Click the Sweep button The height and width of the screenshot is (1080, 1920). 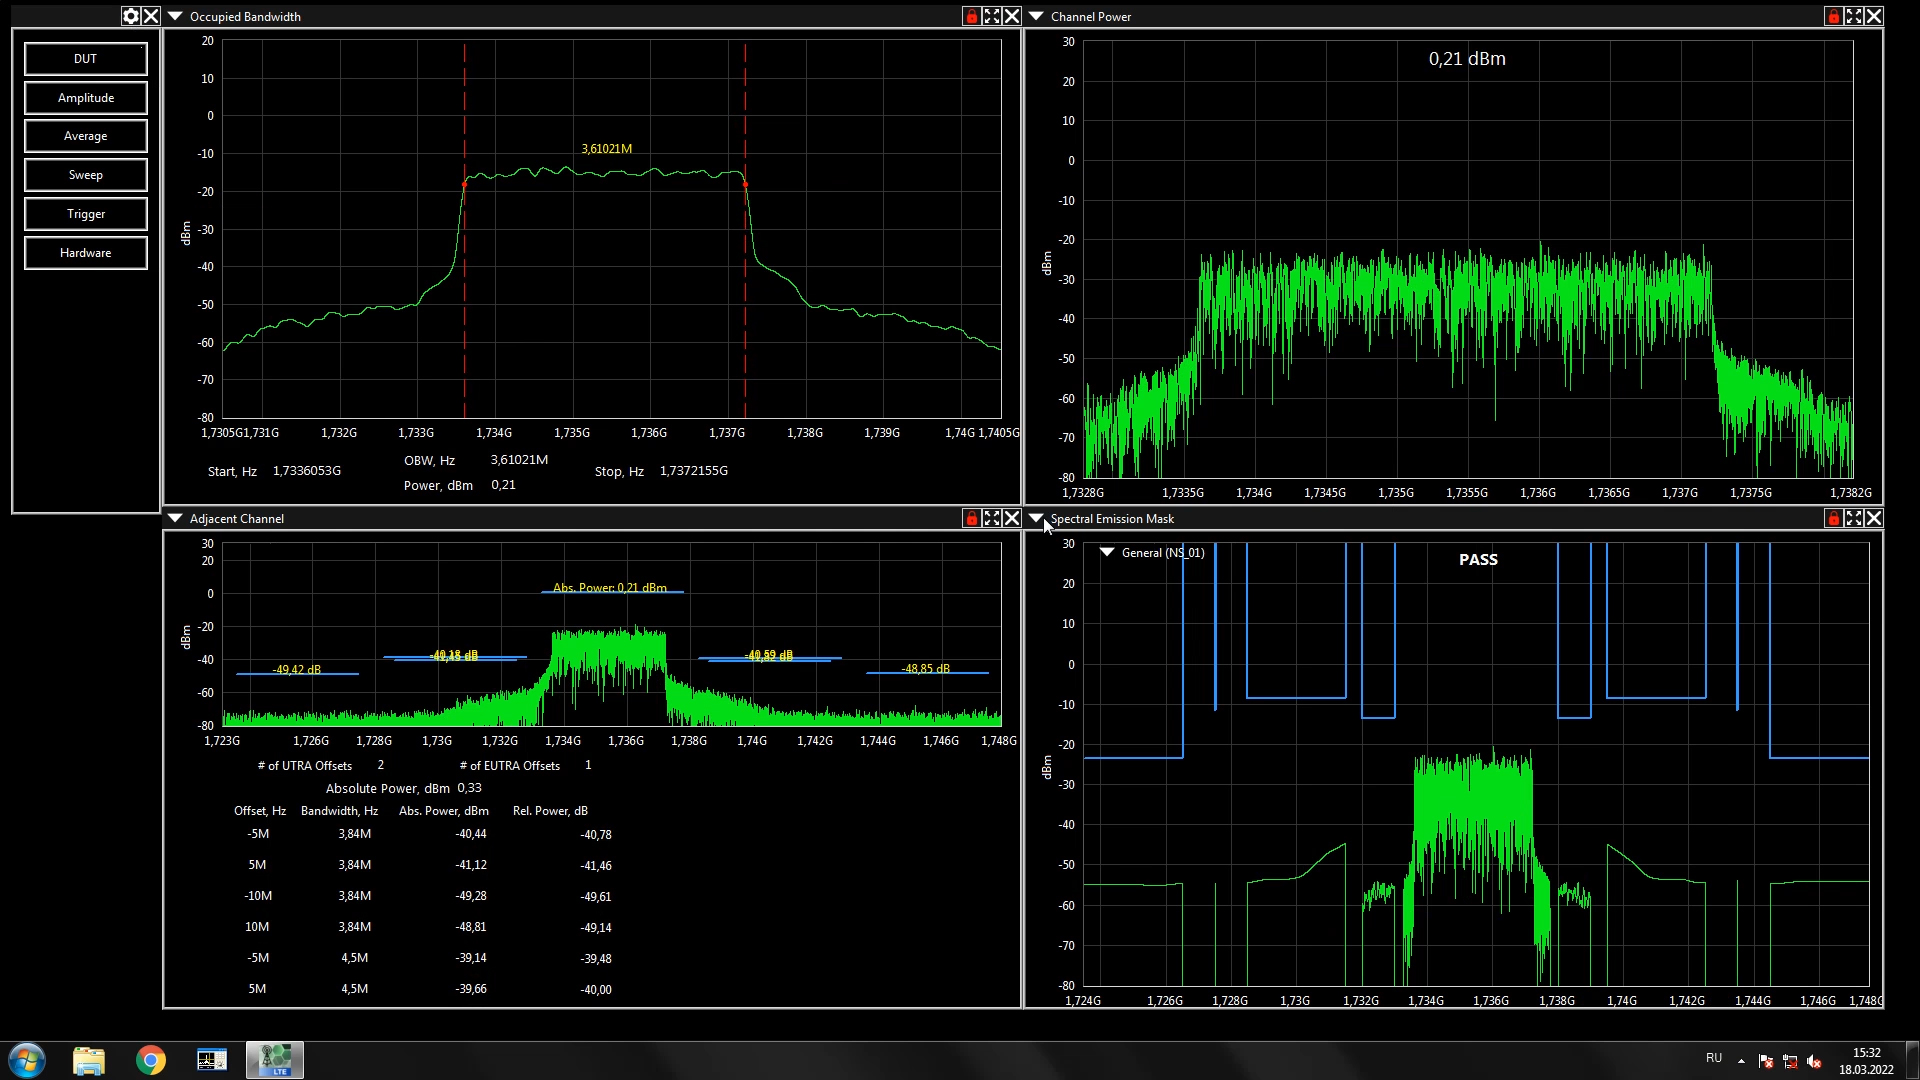86,175
